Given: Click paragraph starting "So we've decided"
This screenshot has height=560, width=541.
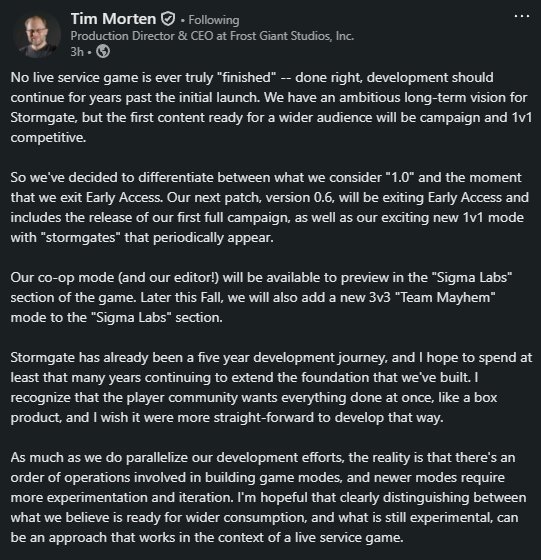Looking at the screenshot, I should pyautogui.click(x=270, y=208).
